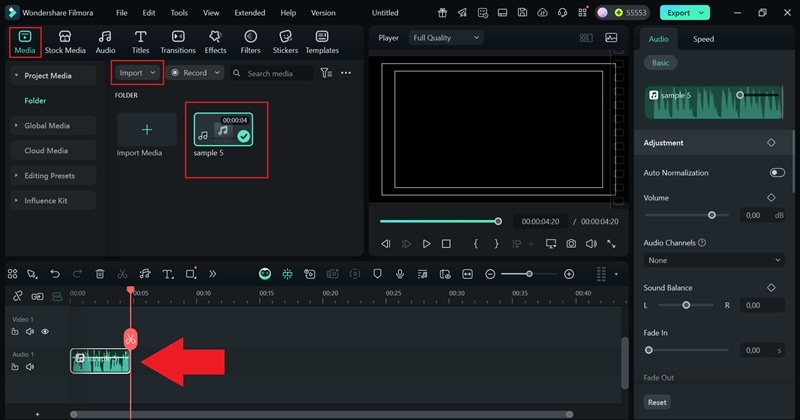
Task: Show more timeline tools with double chevron
Action: [212, 274]
